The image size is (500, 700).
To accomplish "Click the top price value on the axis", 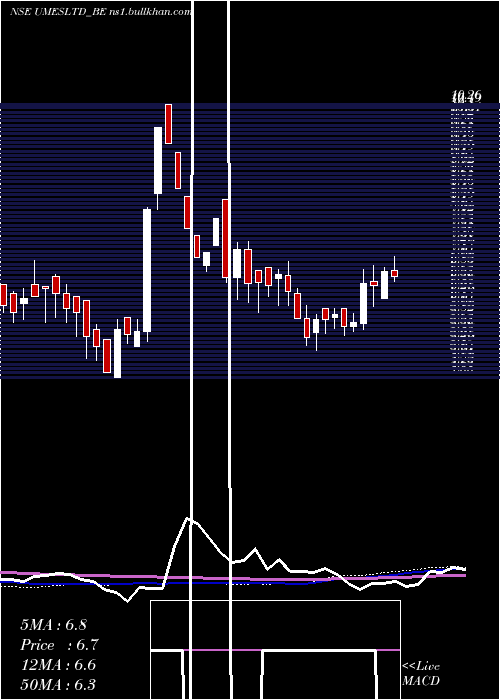I will pyautogui.click(x=466, y=96).
